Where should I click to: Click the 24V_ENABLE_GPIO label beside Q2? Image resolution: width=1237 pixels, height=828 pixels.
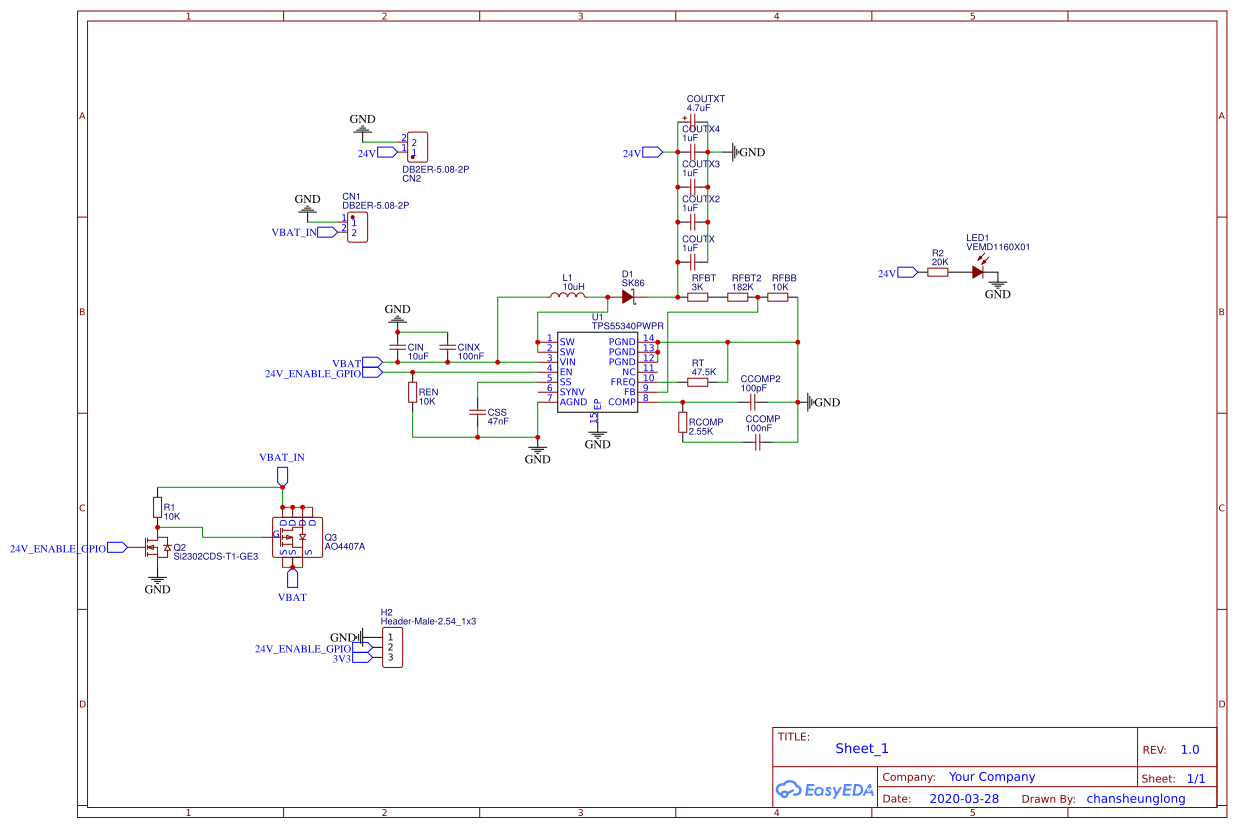[x=58, y=549]
